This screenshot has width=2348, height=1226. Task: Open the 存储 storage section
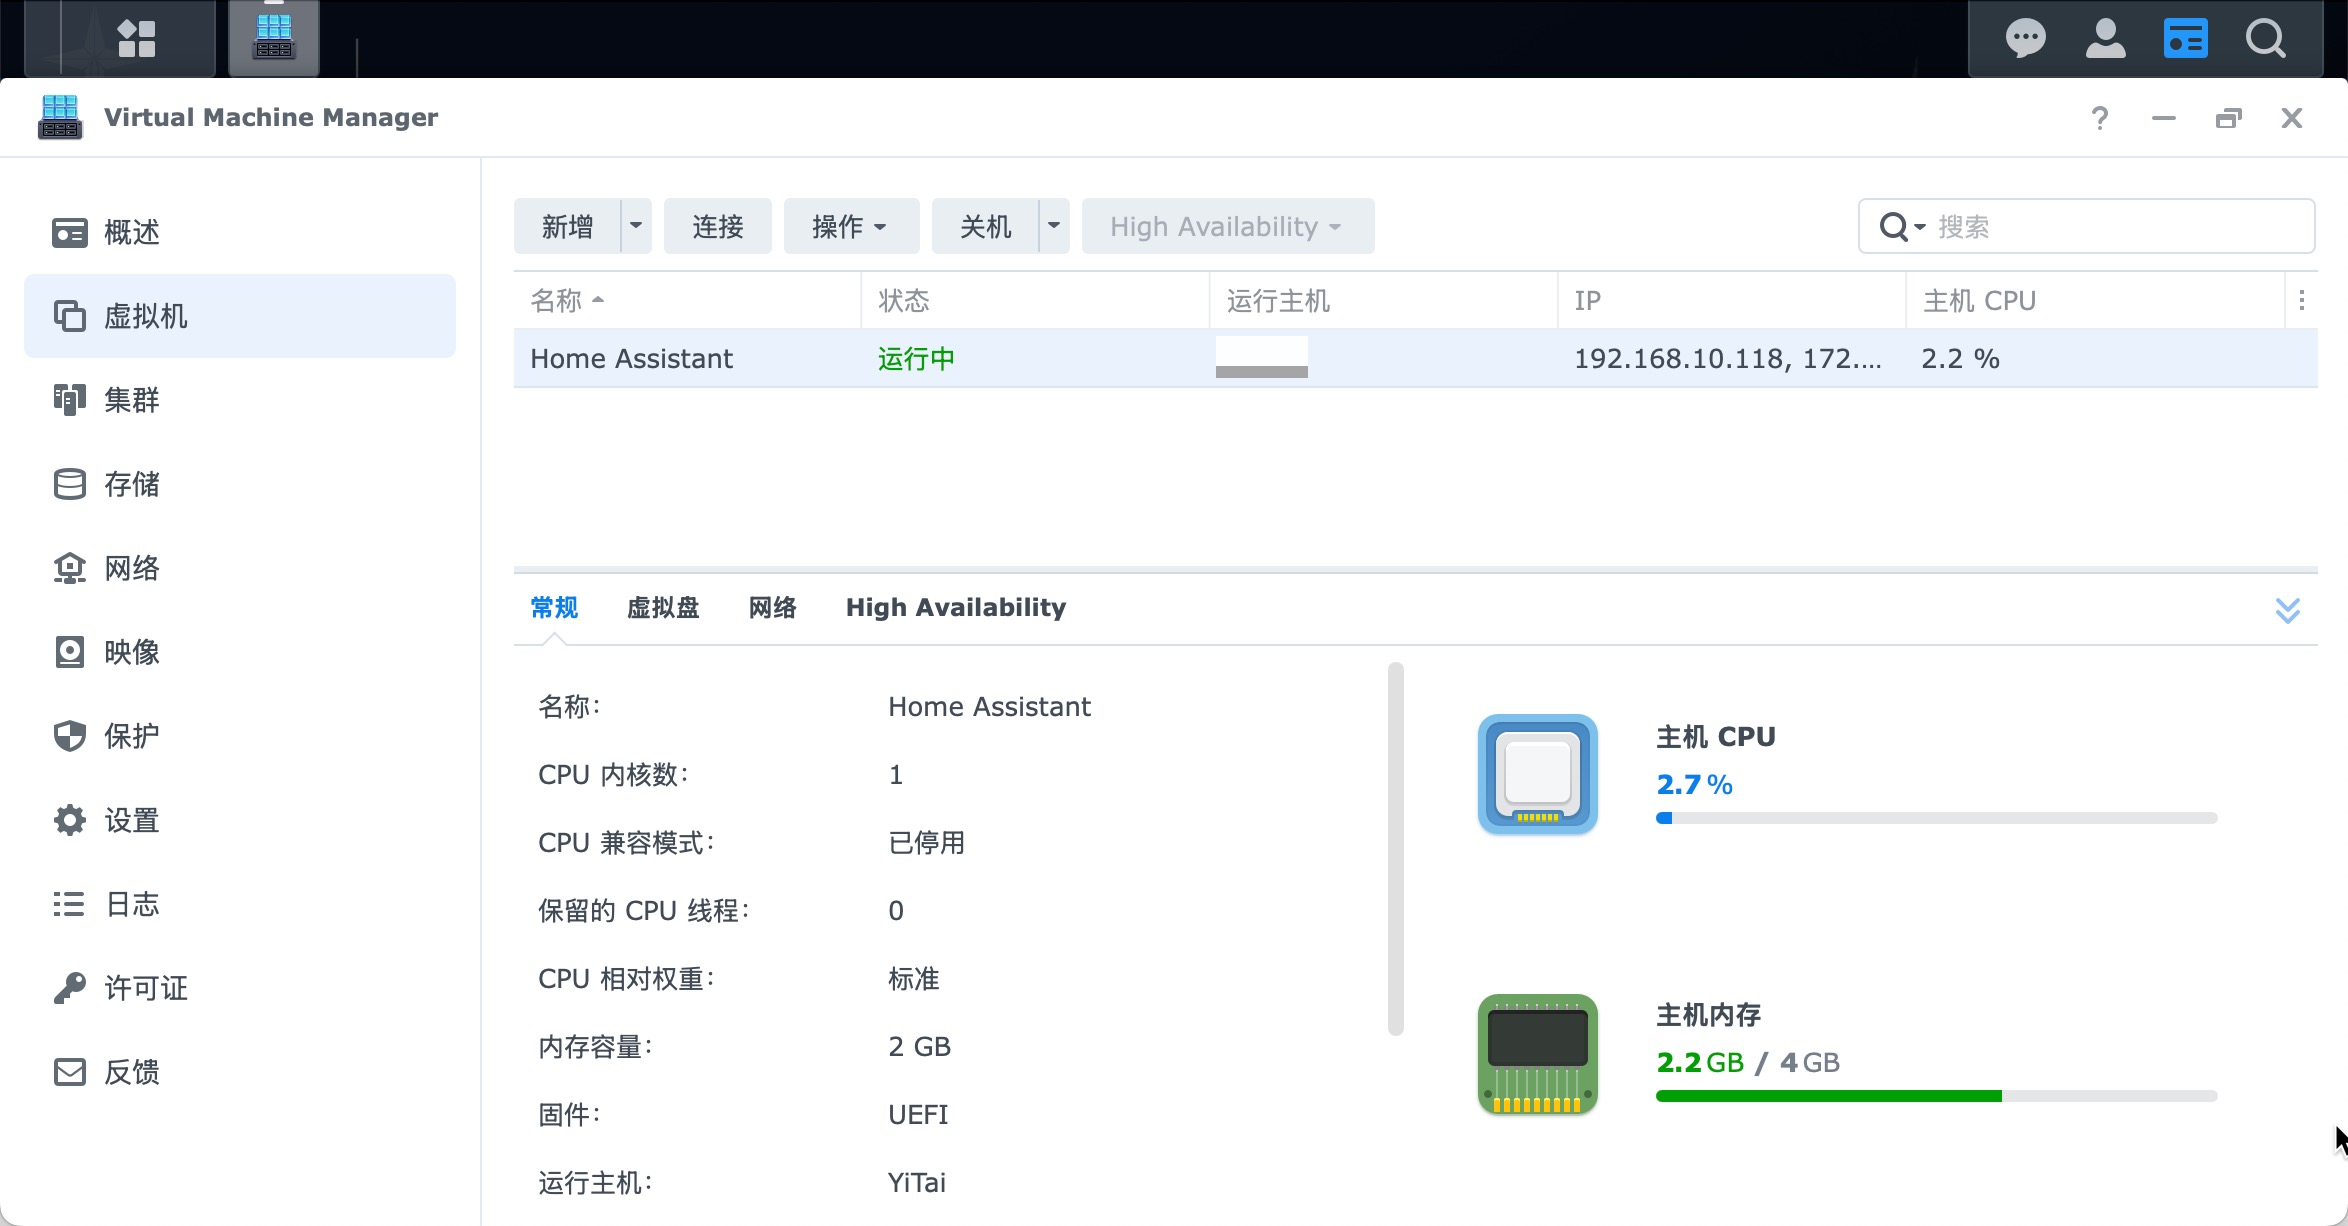coord(130,484)
